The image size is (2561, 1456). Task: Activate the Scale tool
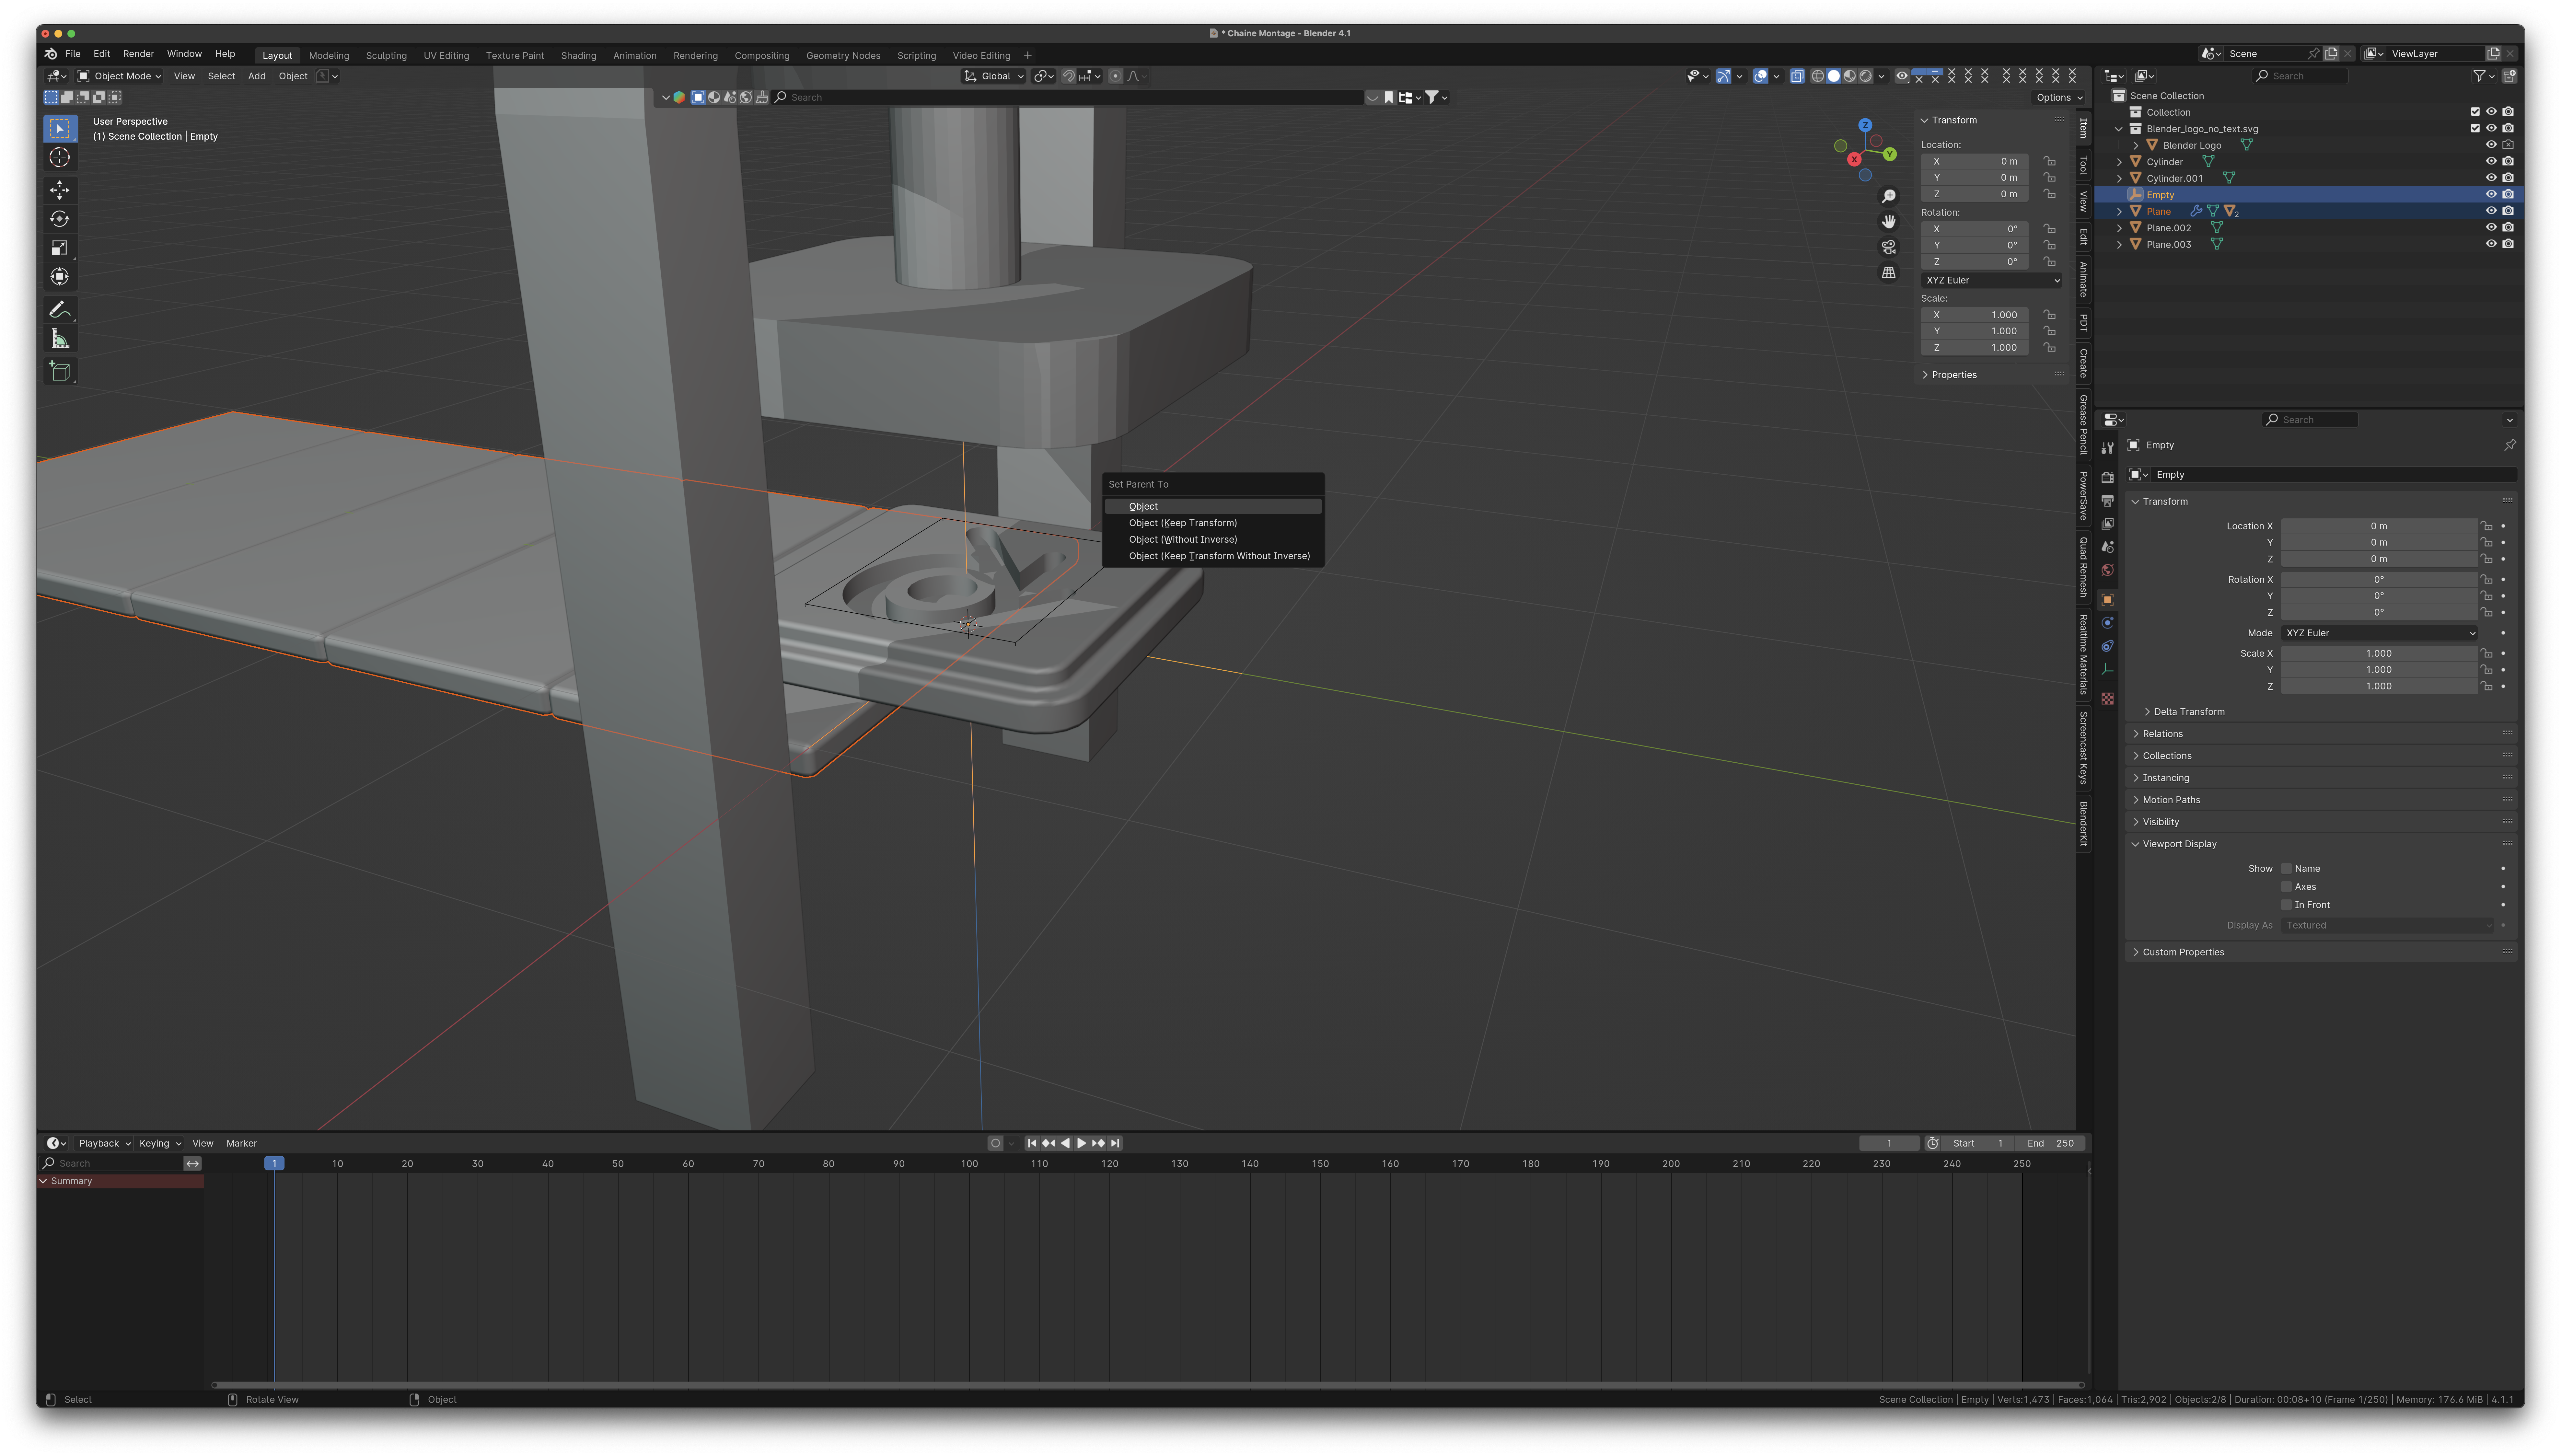point(60,248)
